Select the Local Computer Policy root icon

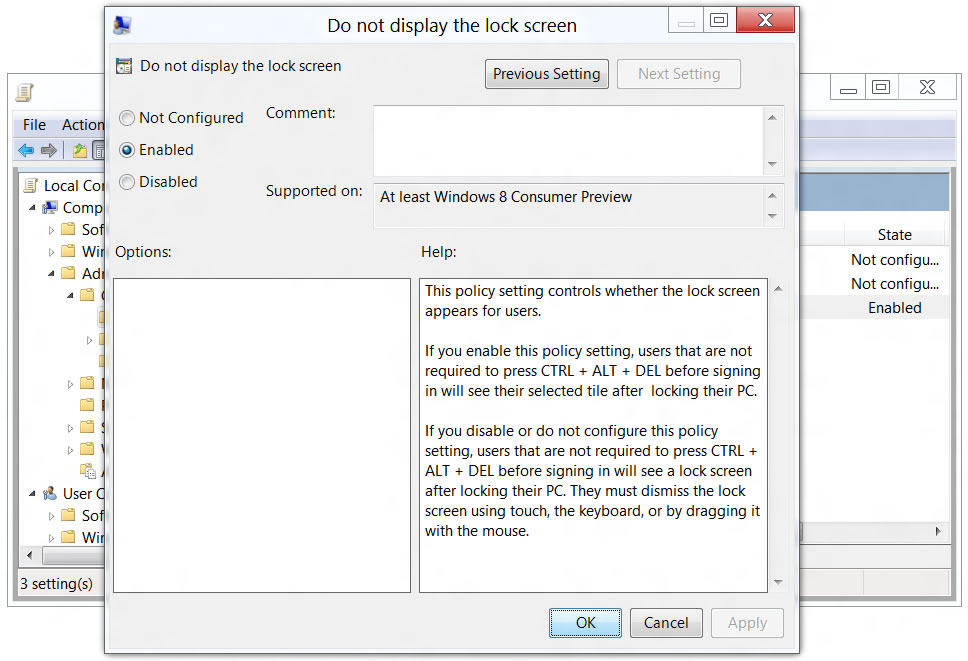(30, 185)
